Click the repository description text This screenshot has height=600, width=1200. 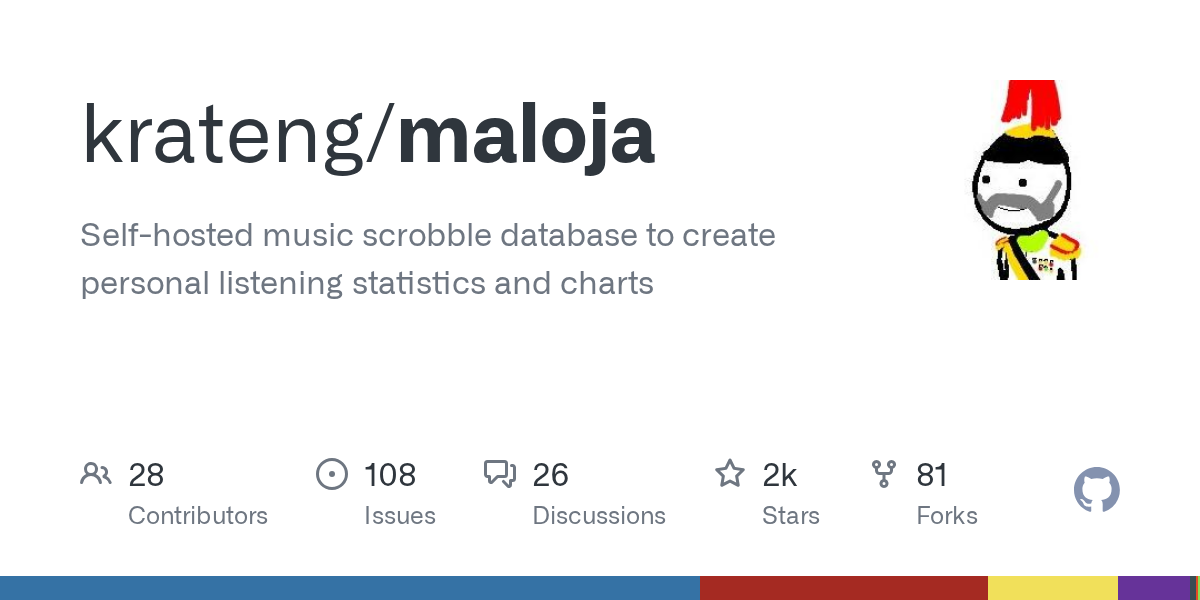tap(428, 259)
